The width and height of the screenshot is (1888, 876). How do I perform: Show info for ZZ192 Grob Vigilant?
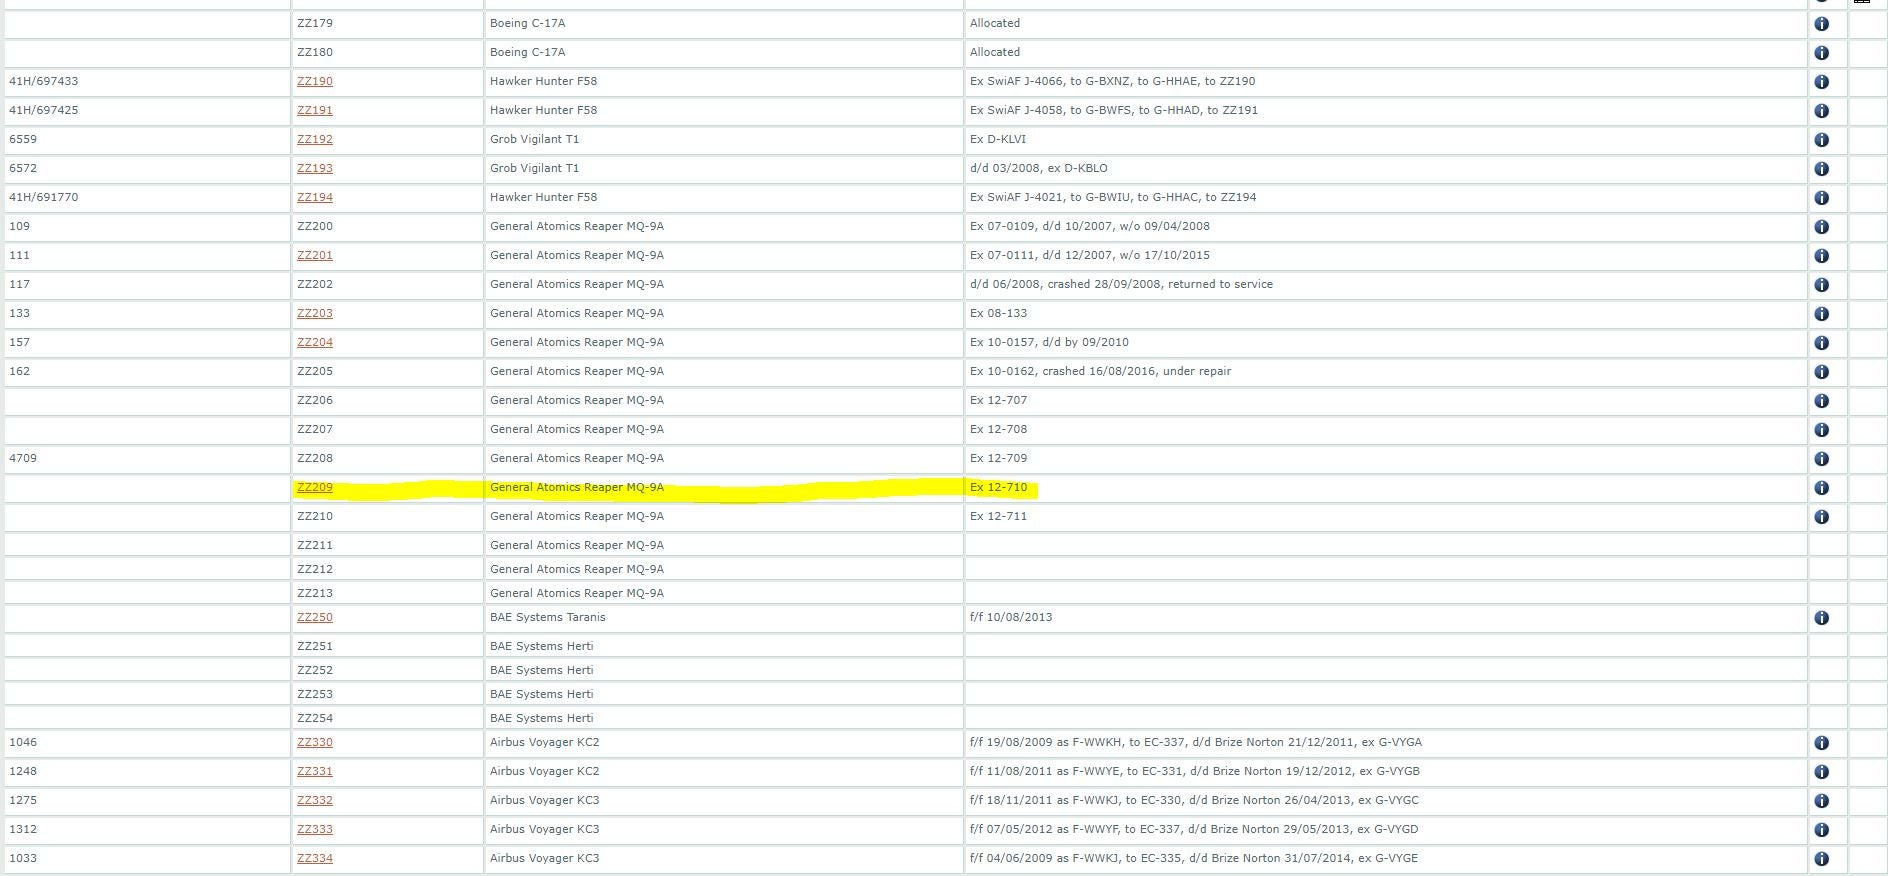(x=1821, y=140)
